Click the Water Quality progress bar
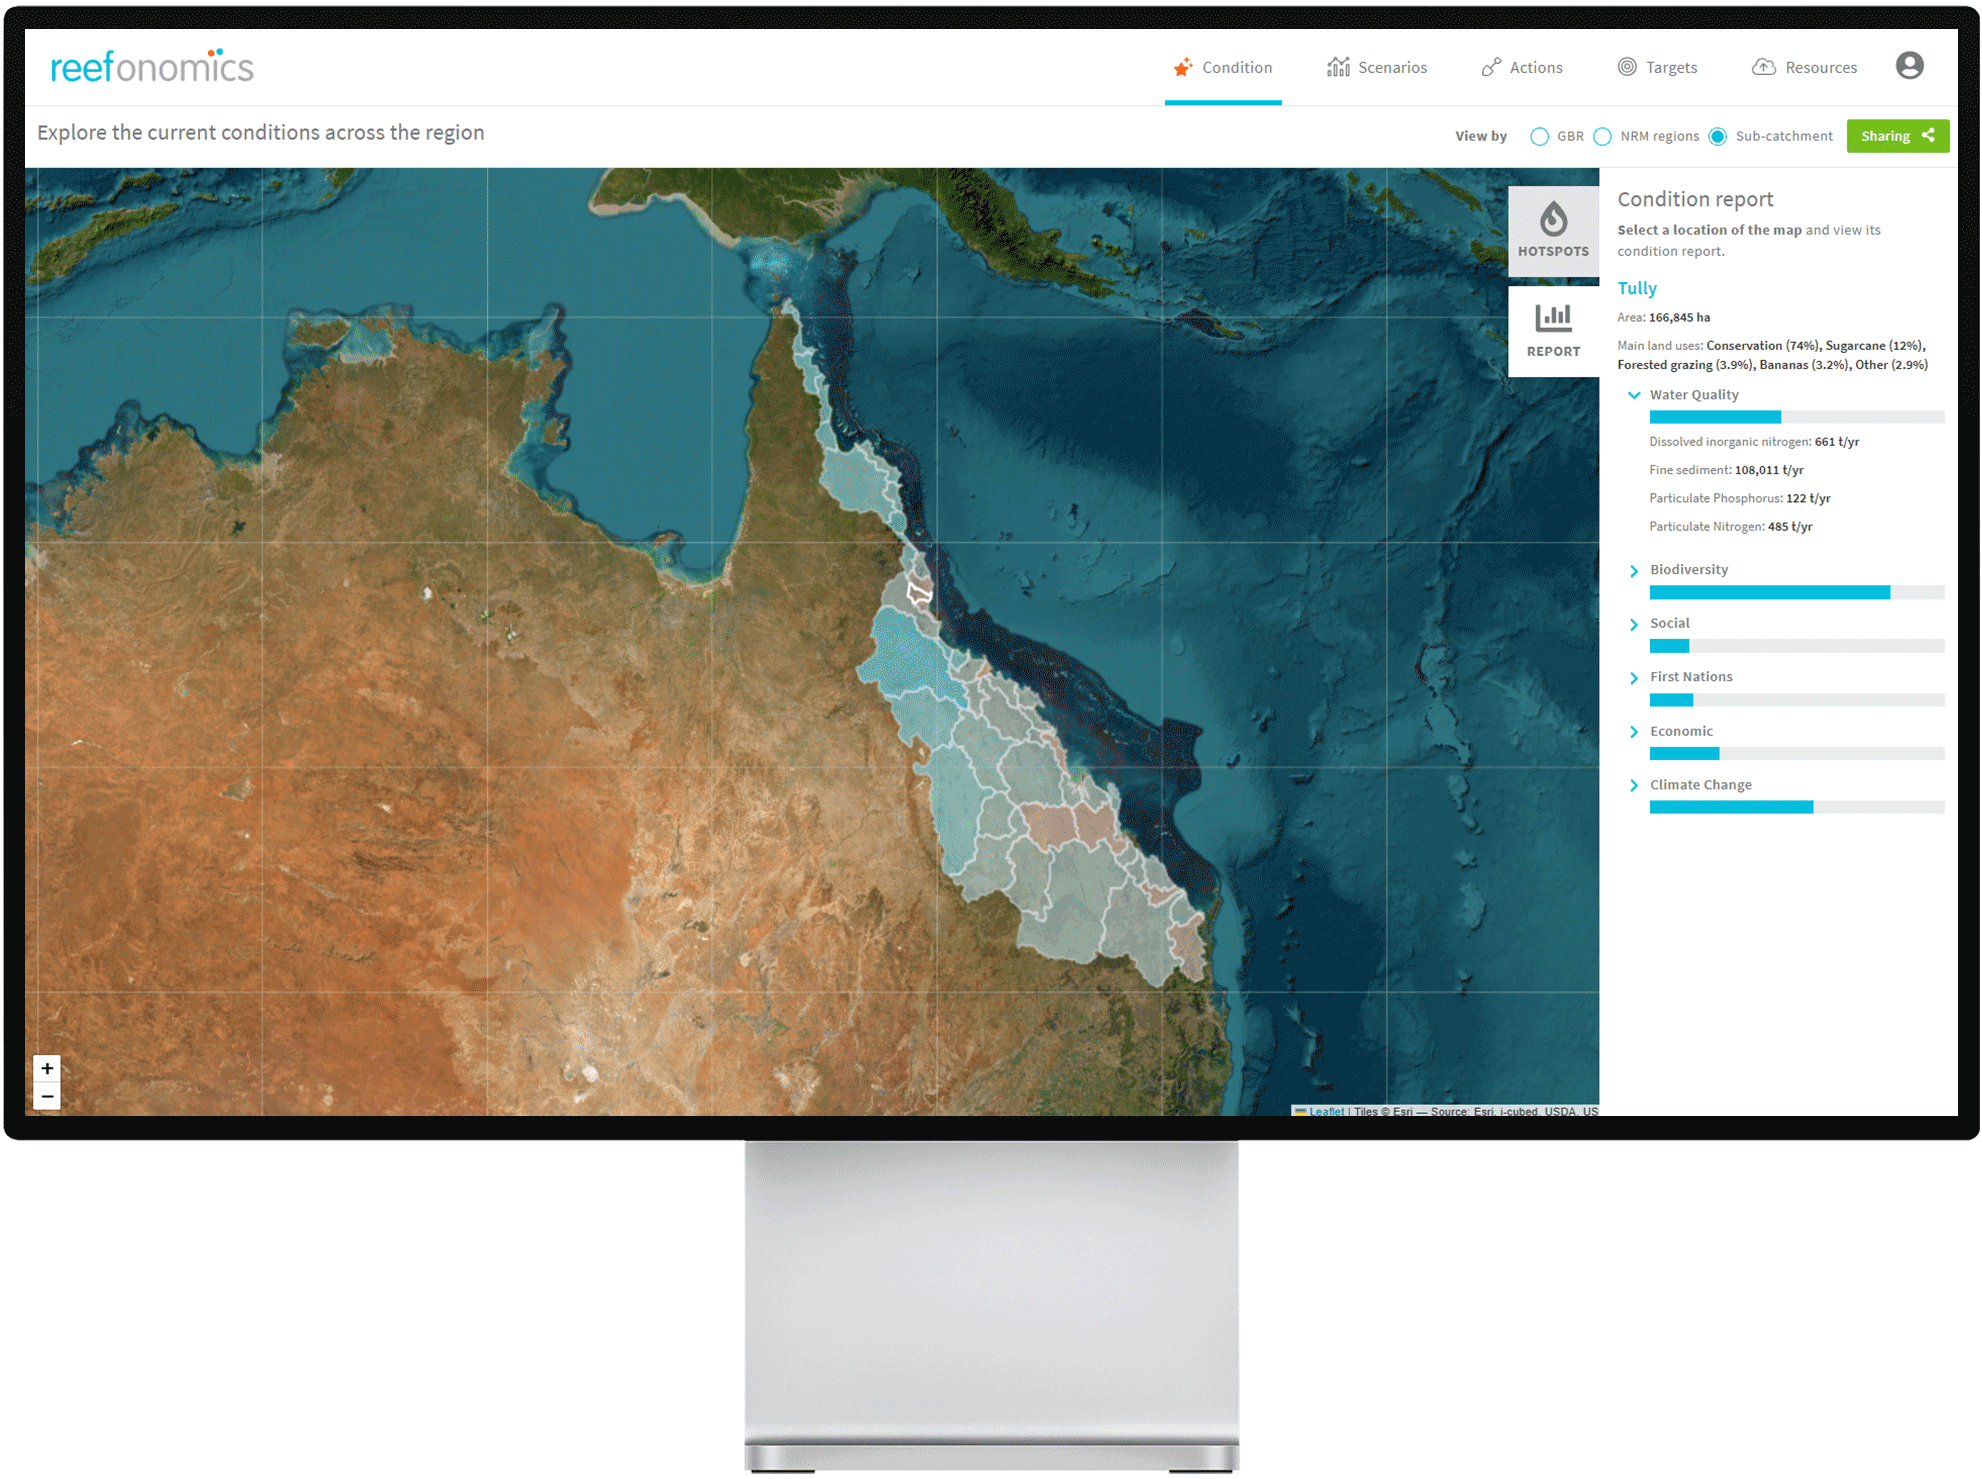 (1796, 417)
